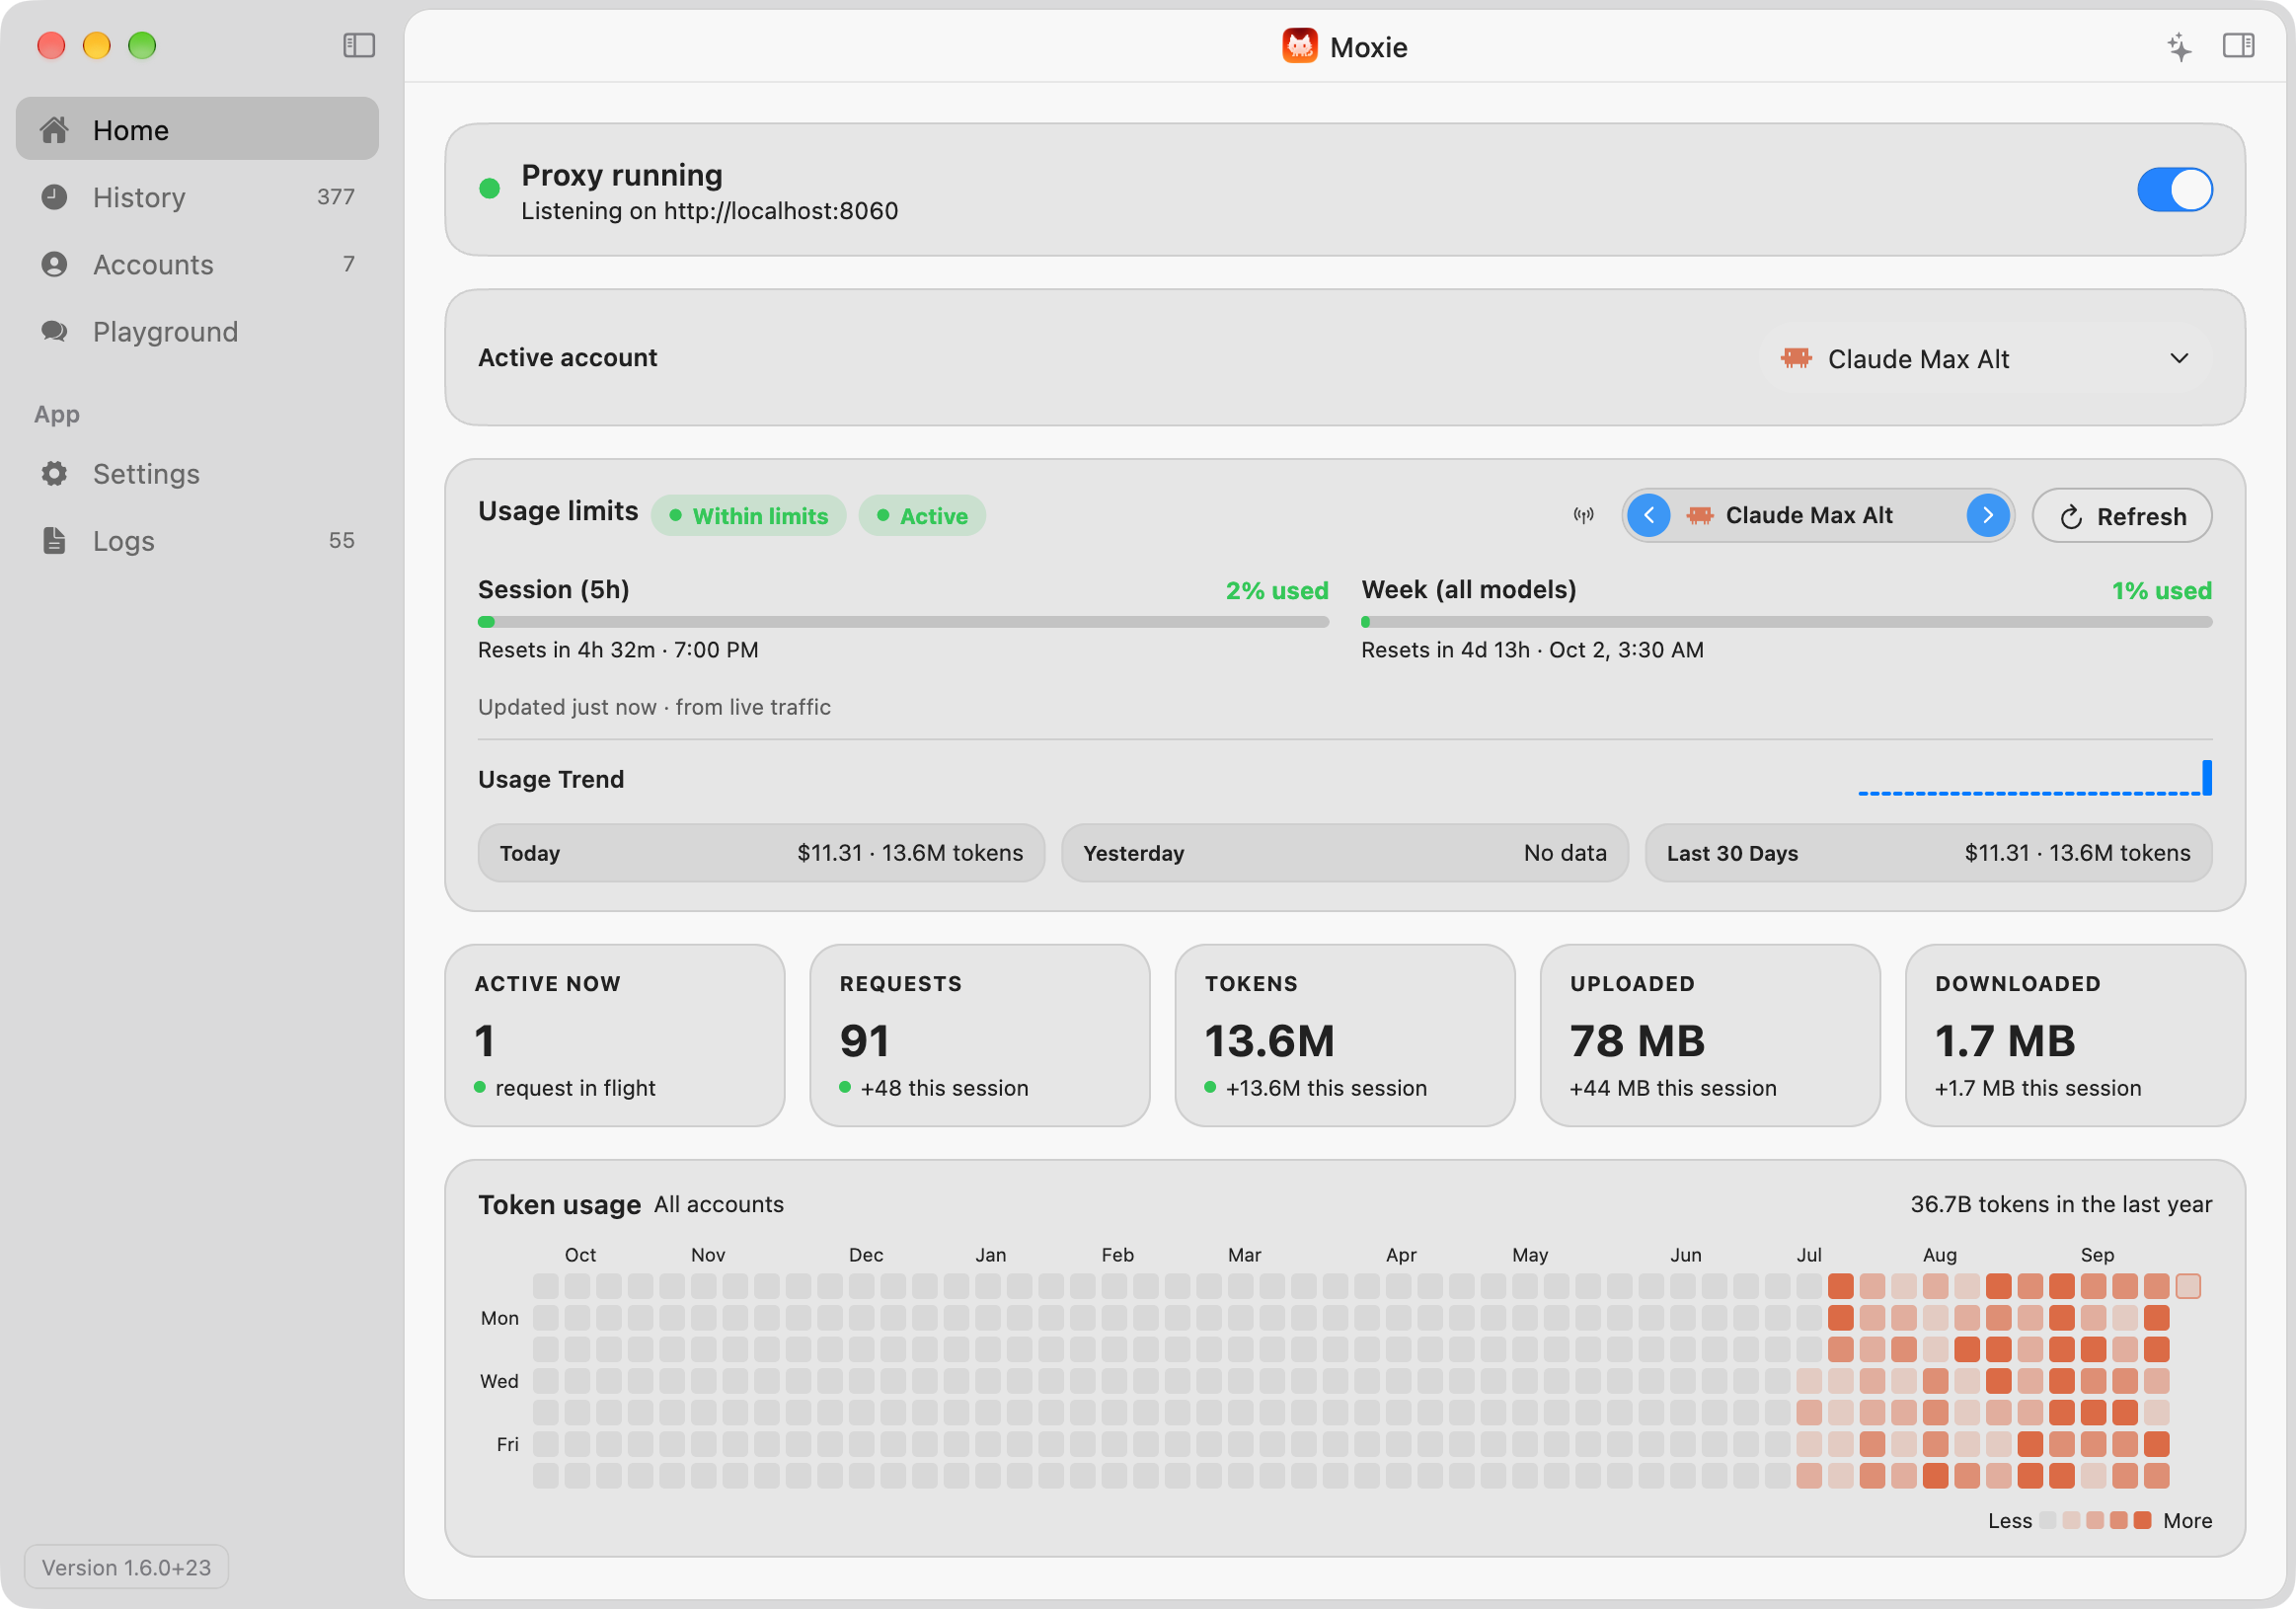The image size is (2296, 1609).
Task: Click the Within limits badge
Action: [748, 516]
